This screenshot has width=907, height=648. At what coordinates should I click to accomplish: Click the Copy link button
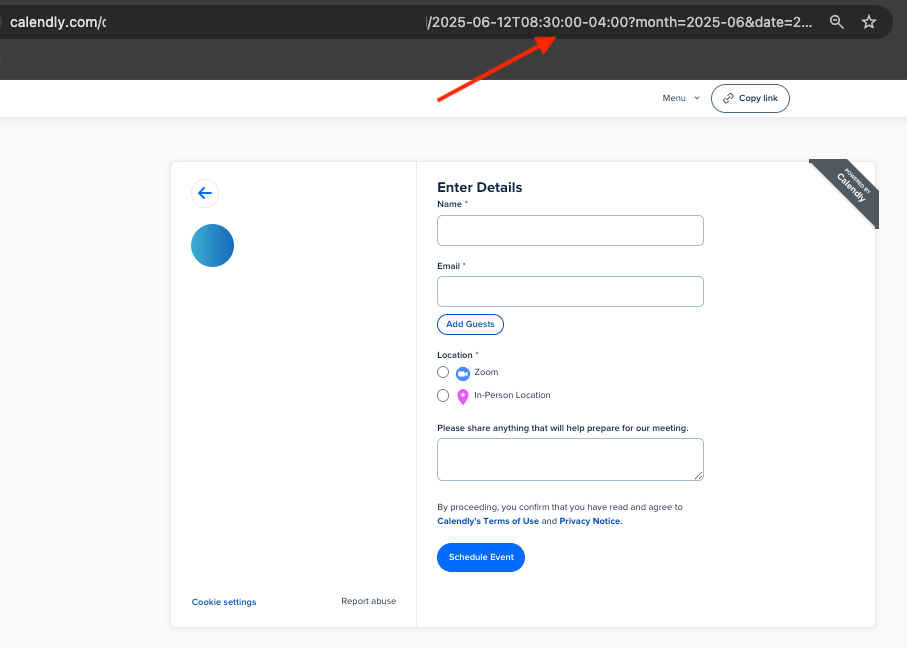click(x=750, y=98)
